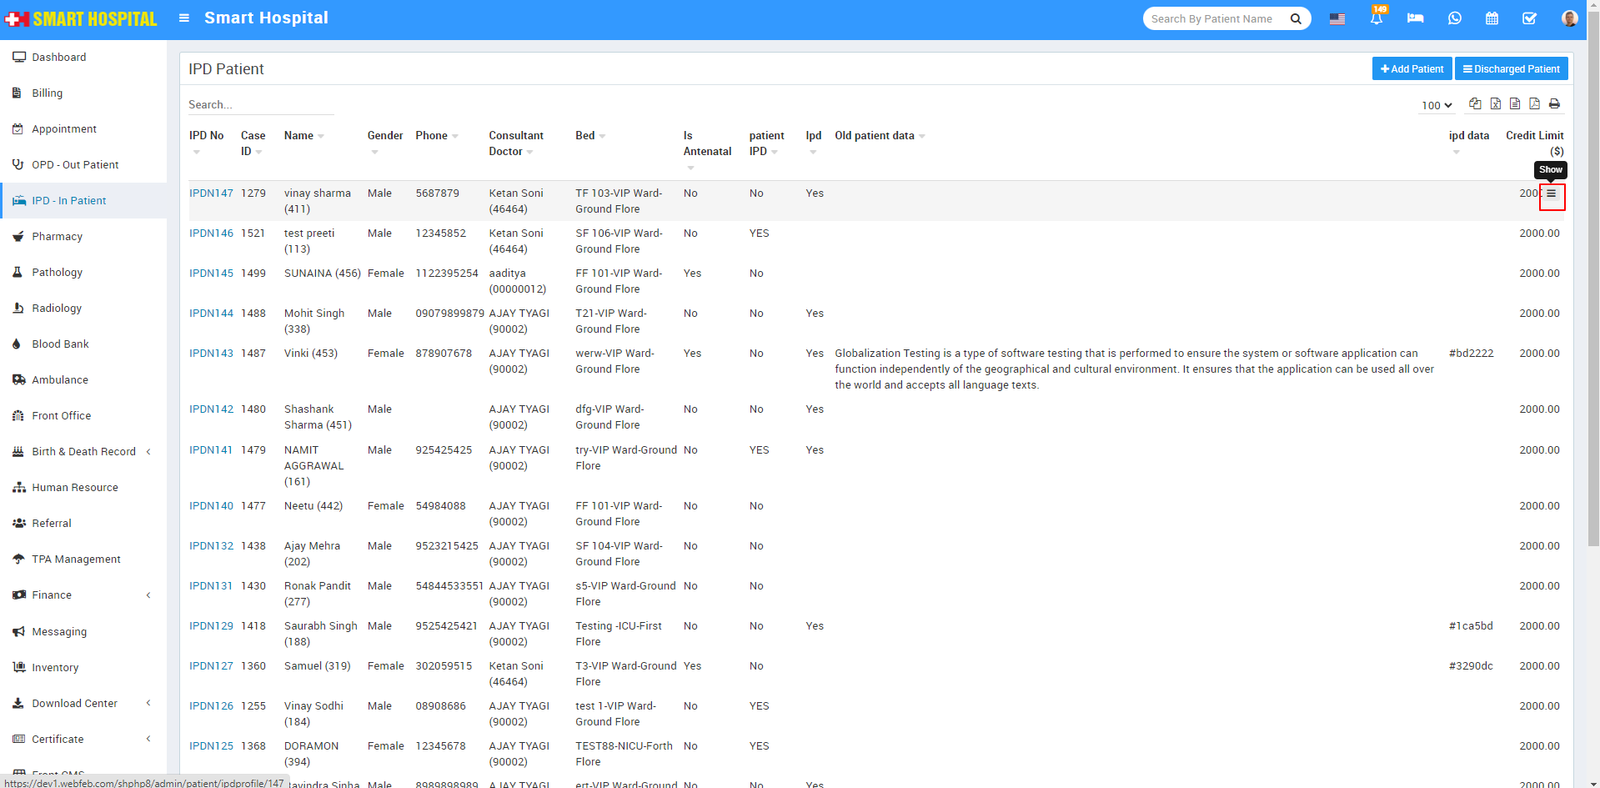Go to Pharmacy in the sidebar

tap(57, 237)
